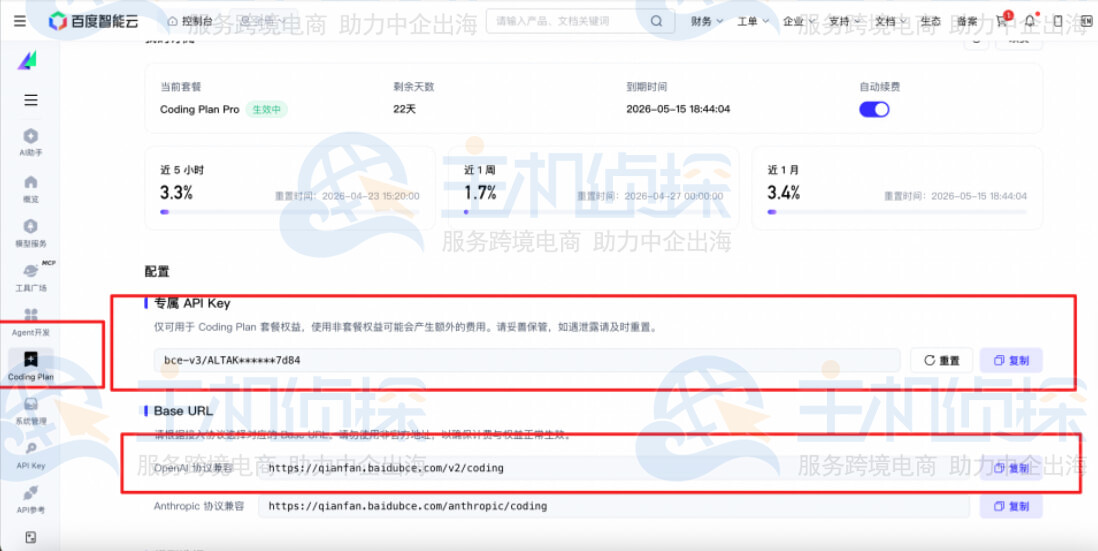
Task: Click the far-right header icon
Action: tap(1085, 21)
